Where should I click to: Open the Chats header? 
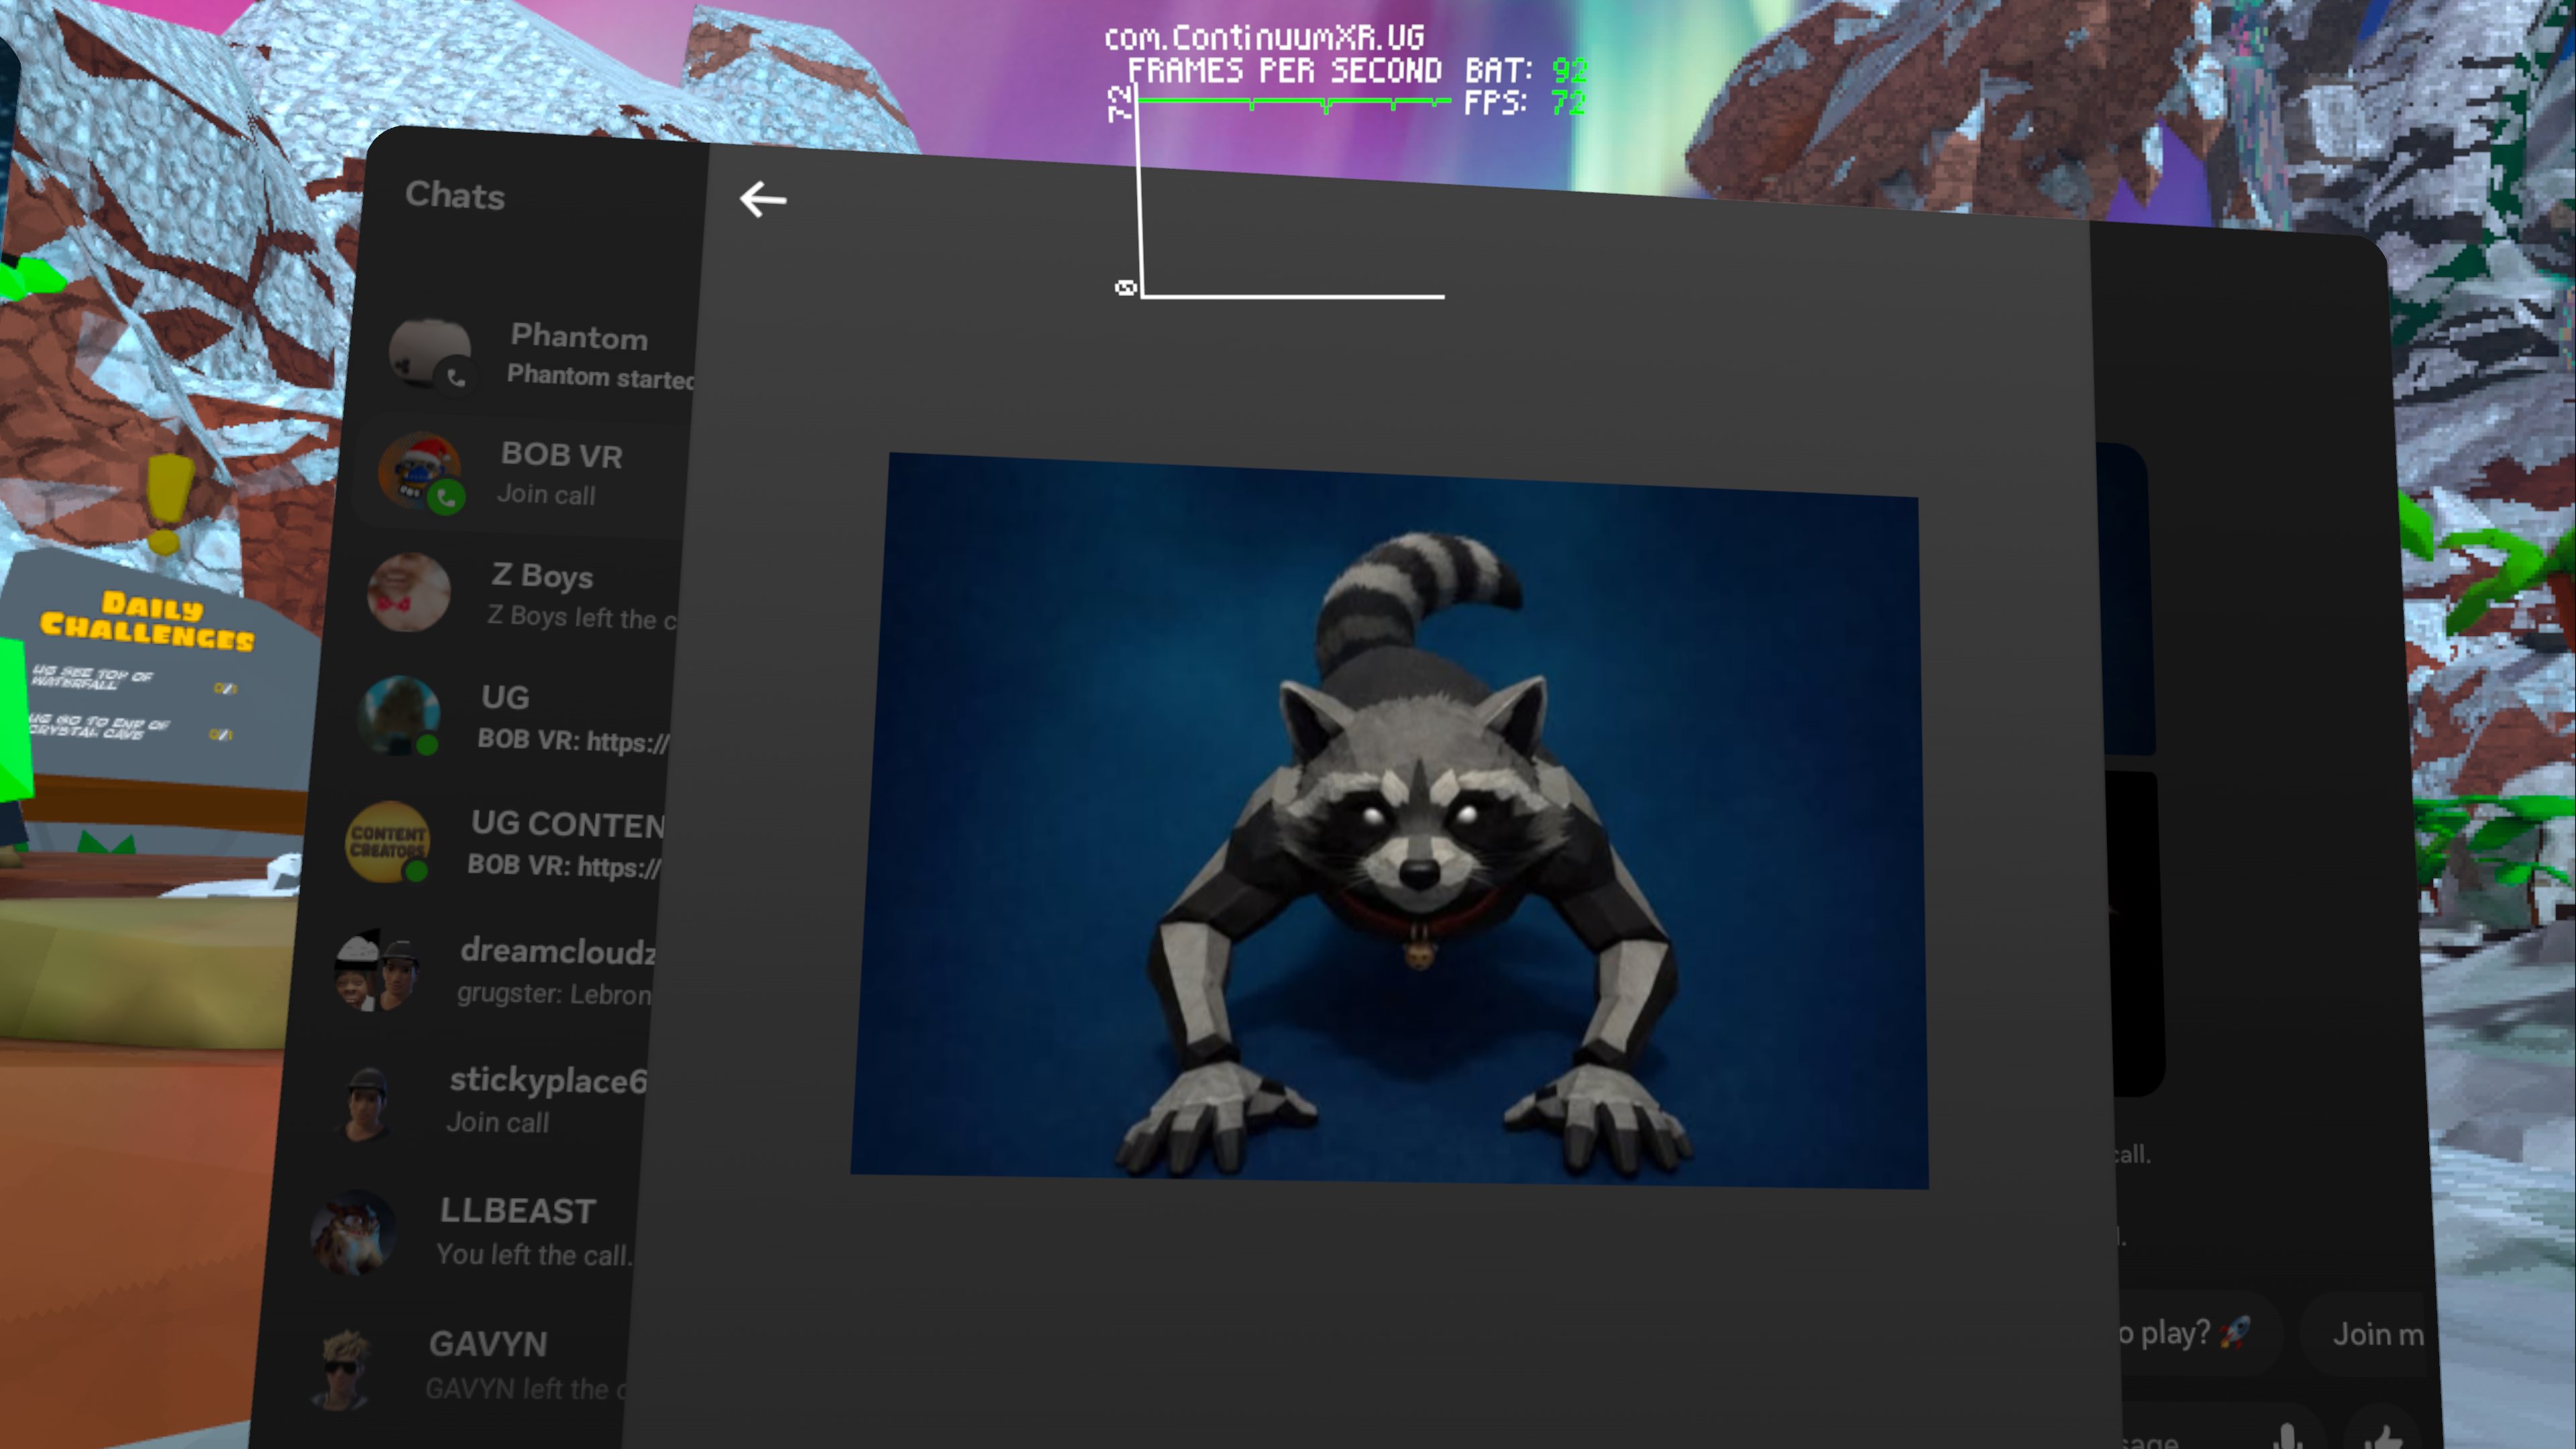click(455, 195)
